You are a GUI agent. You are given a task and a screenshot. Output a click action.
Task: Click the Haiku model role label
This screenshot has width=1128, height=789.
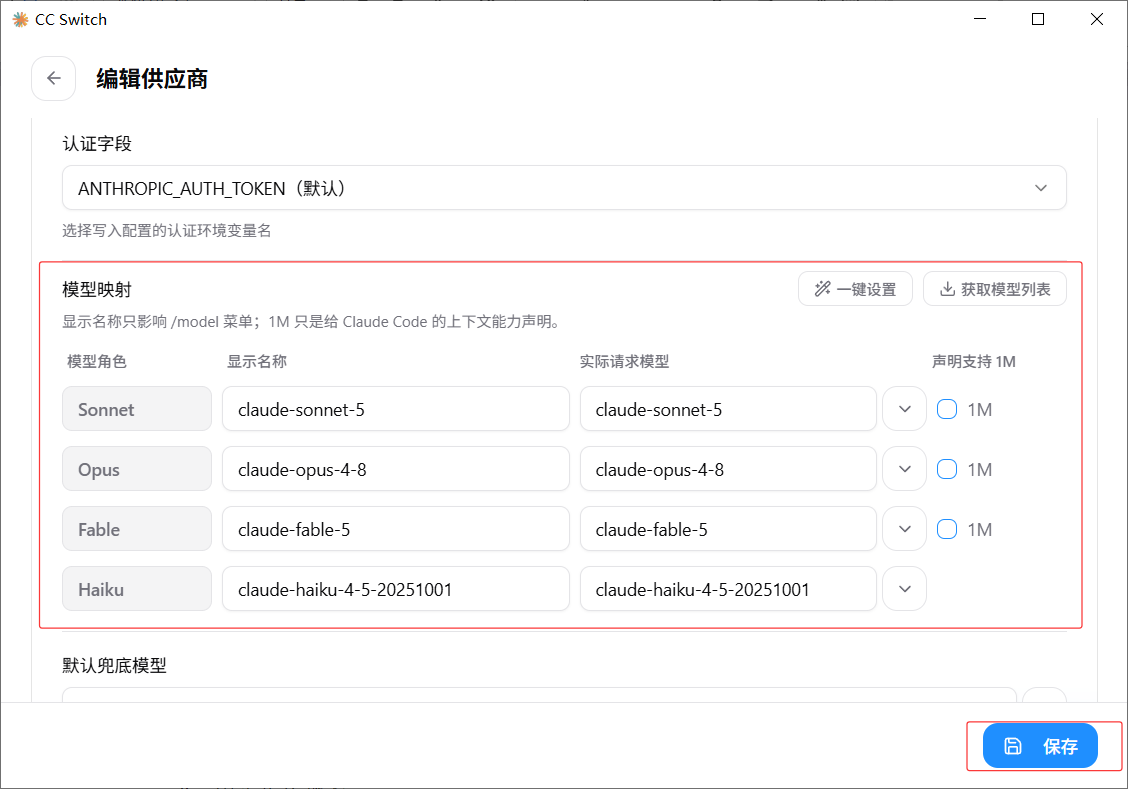point(137,589)
